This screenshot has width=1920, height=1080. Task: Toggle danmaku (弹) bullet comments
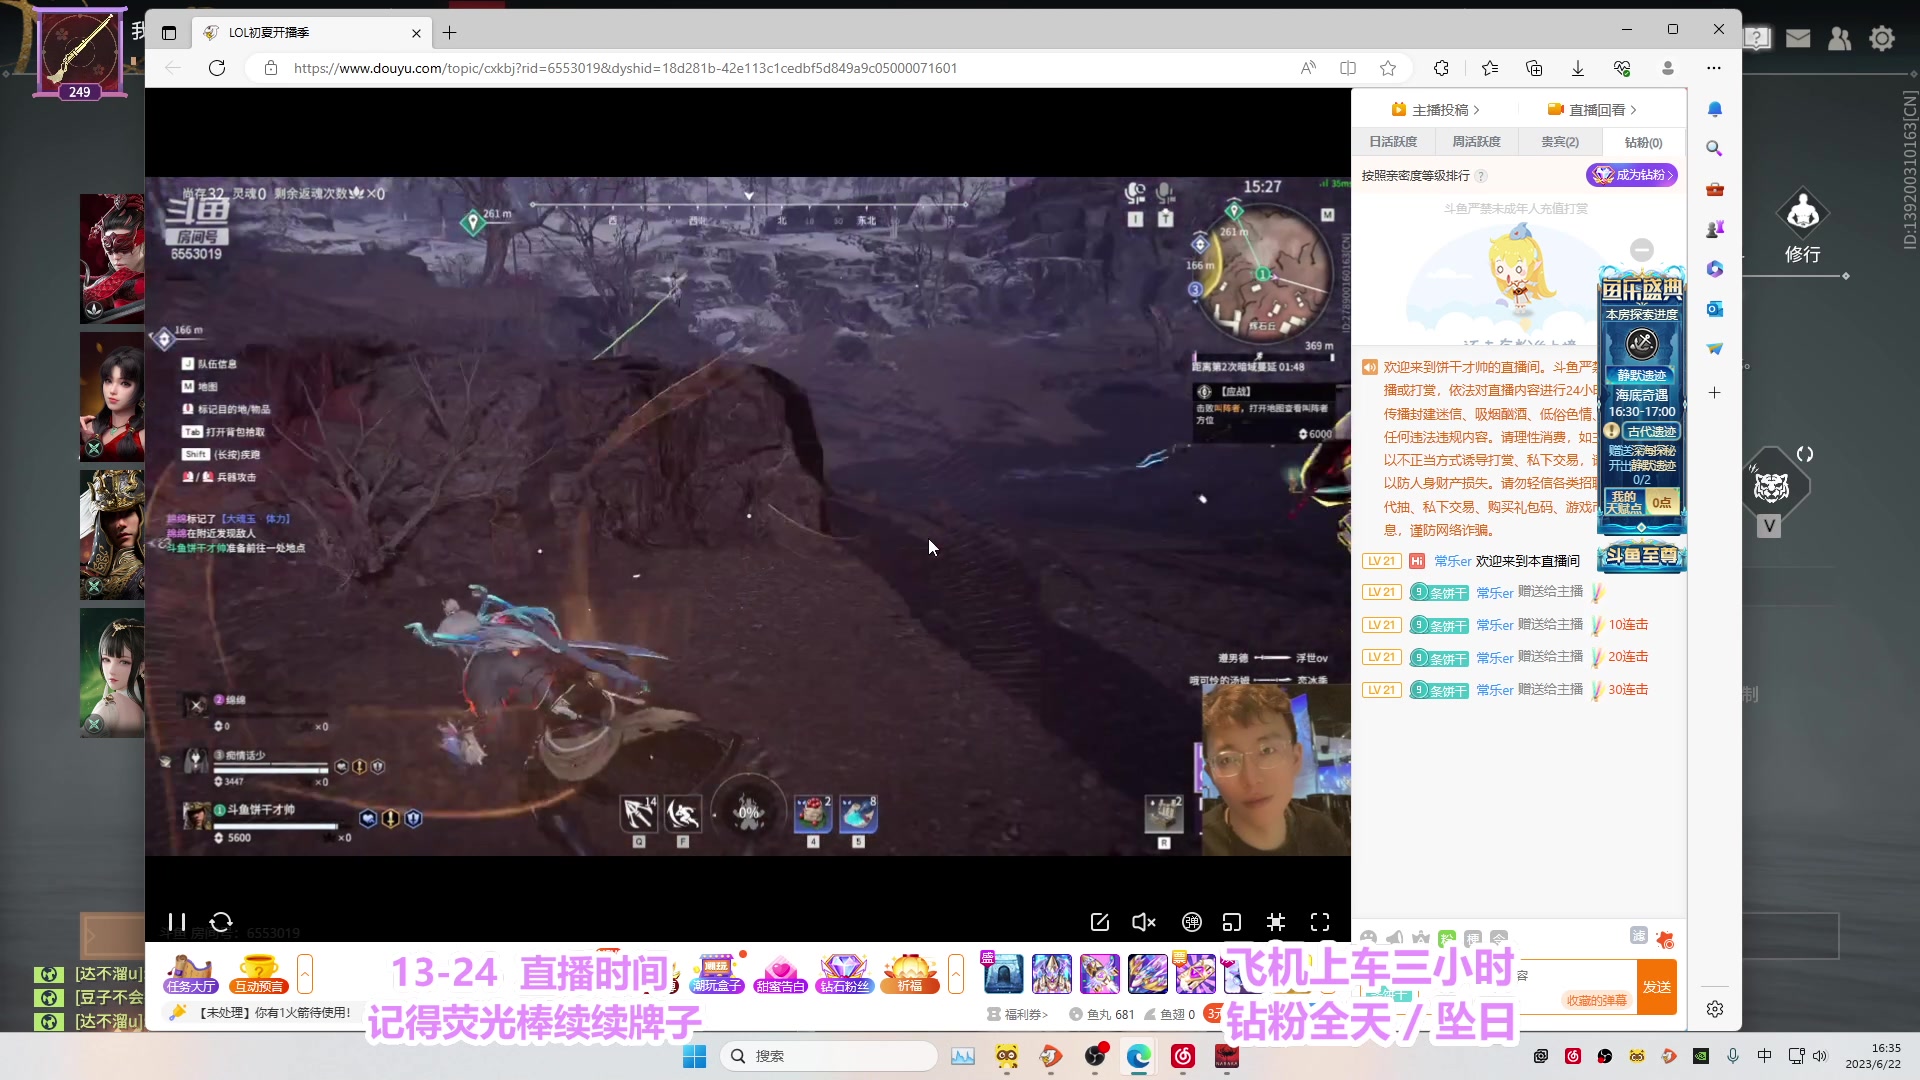click(1191, 922)
